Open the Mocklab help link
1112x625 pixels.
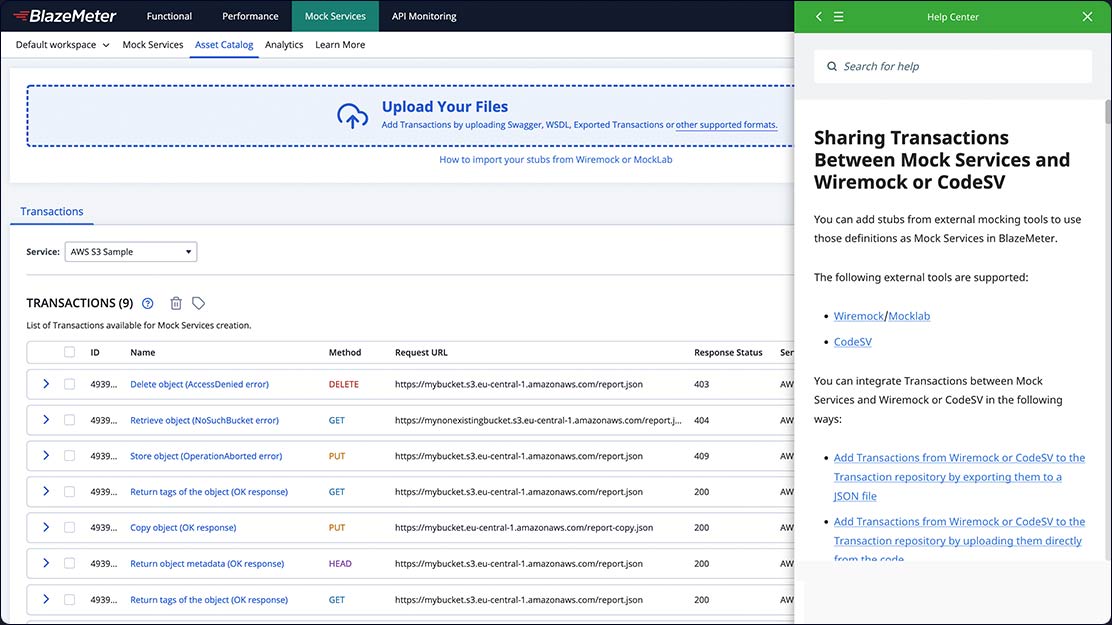click(909, 316)
